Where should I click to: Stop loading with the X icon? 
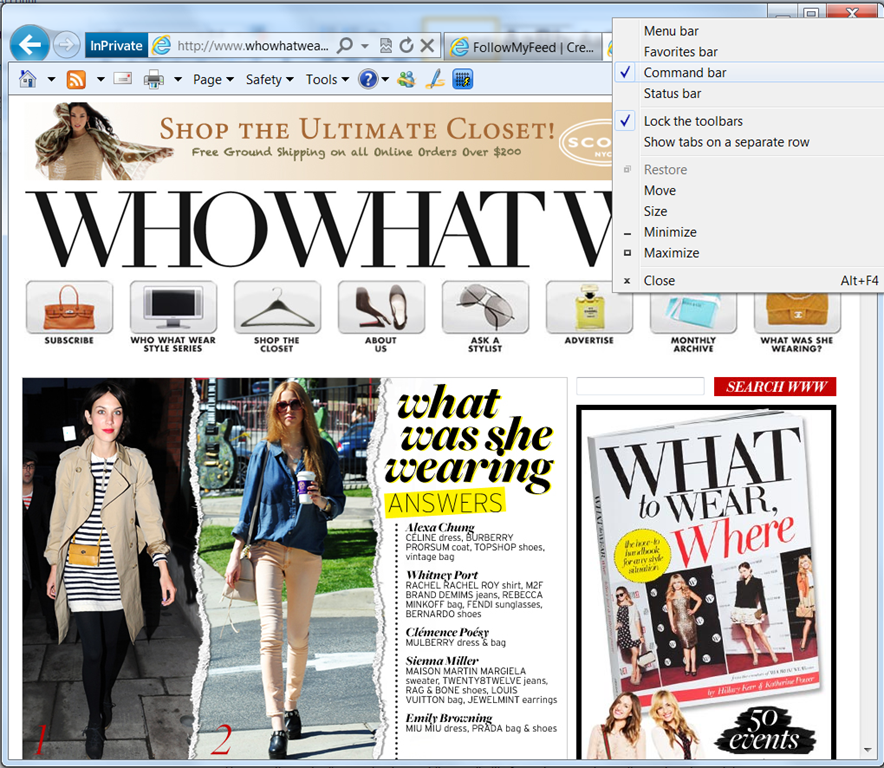click(x=427, y=46)
